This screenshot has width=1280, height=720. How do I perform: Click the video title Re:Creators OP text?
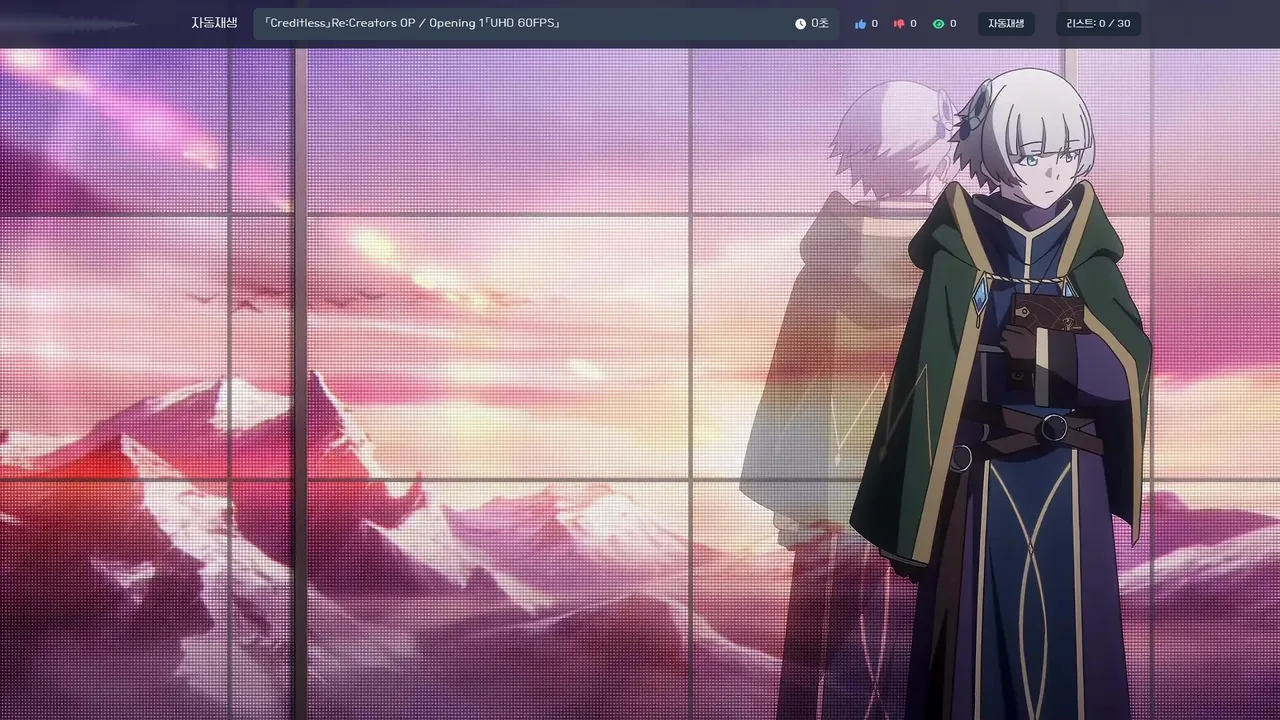(411, 23)
